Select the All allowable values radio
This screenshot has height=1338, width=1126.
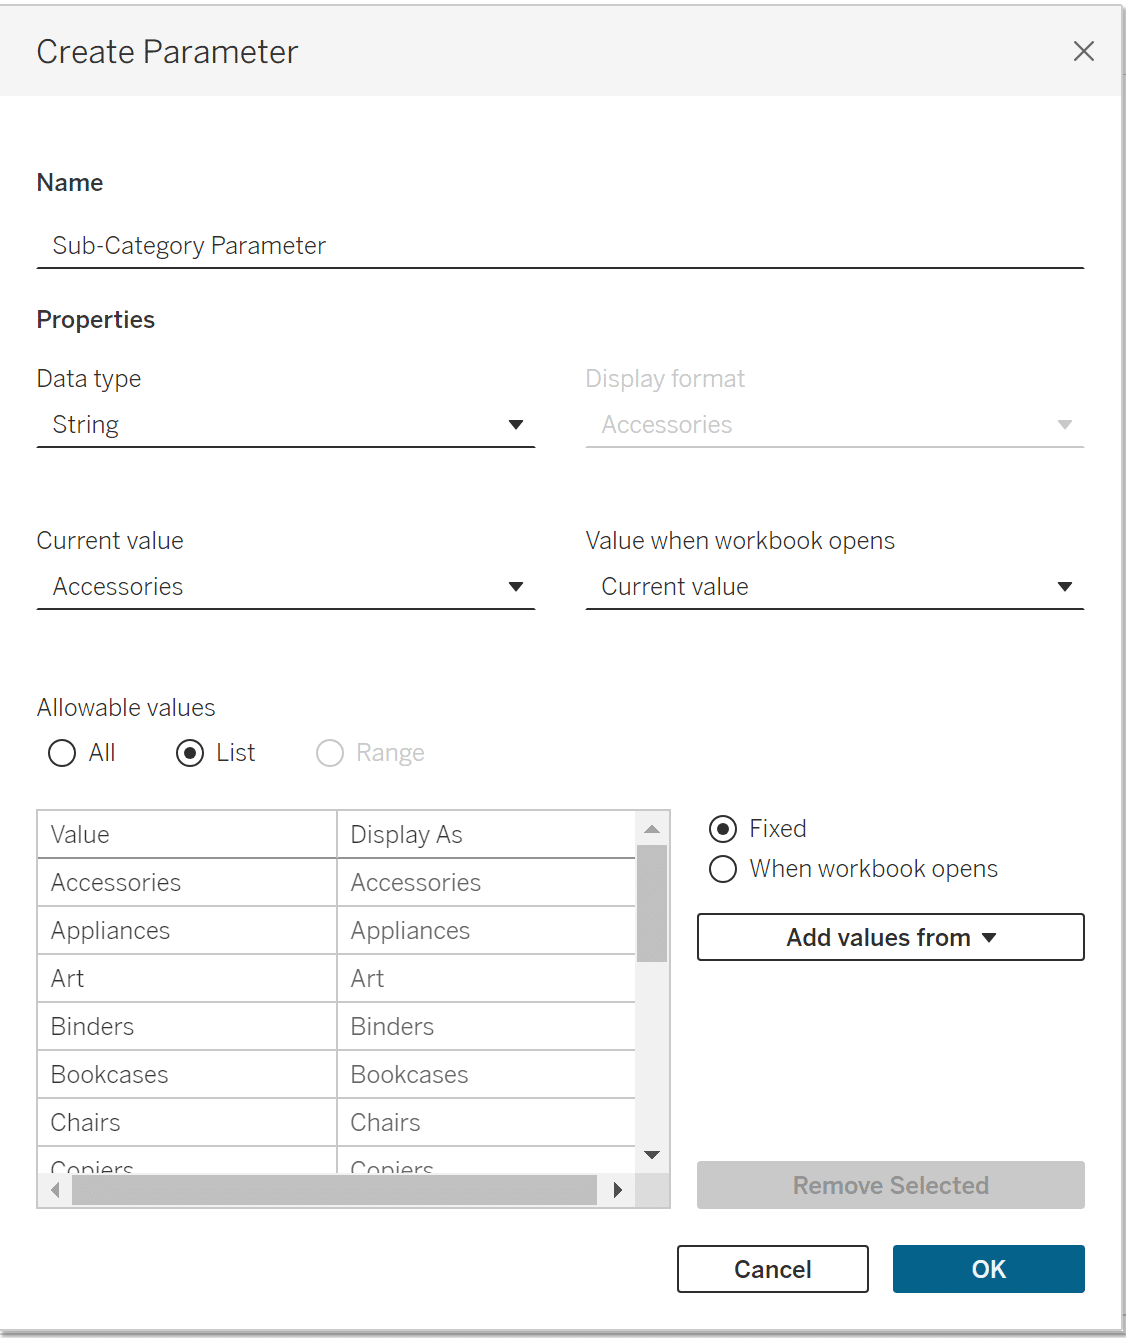click(x=62, y=753)
